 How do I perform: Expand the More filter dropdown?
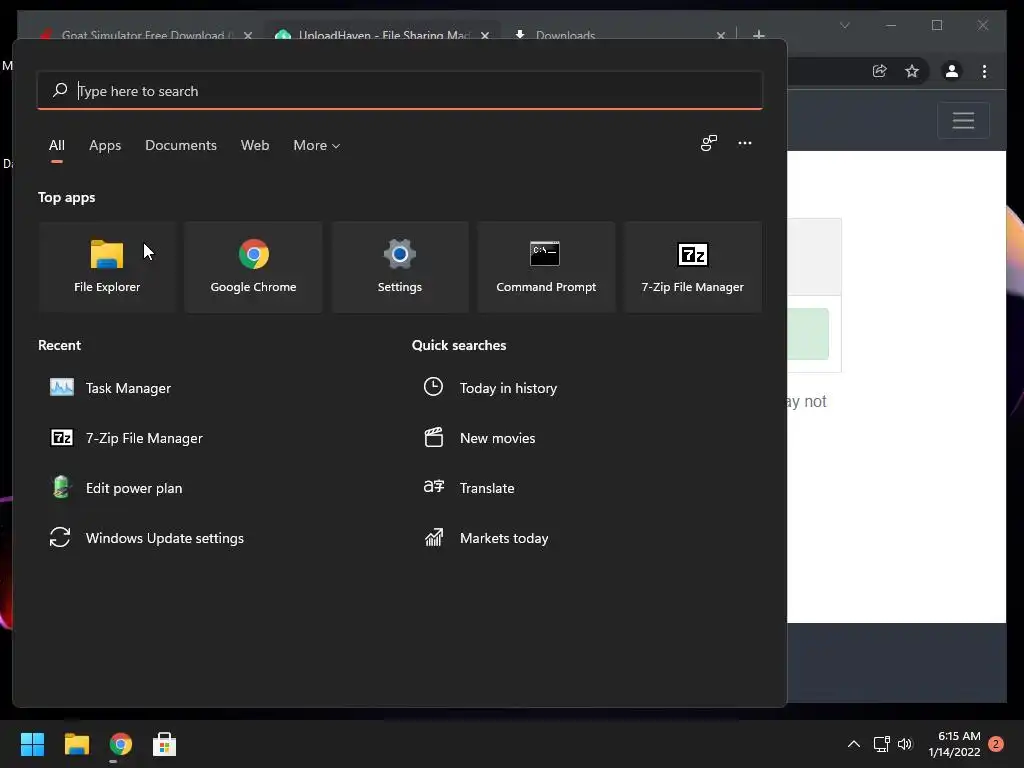317,145
